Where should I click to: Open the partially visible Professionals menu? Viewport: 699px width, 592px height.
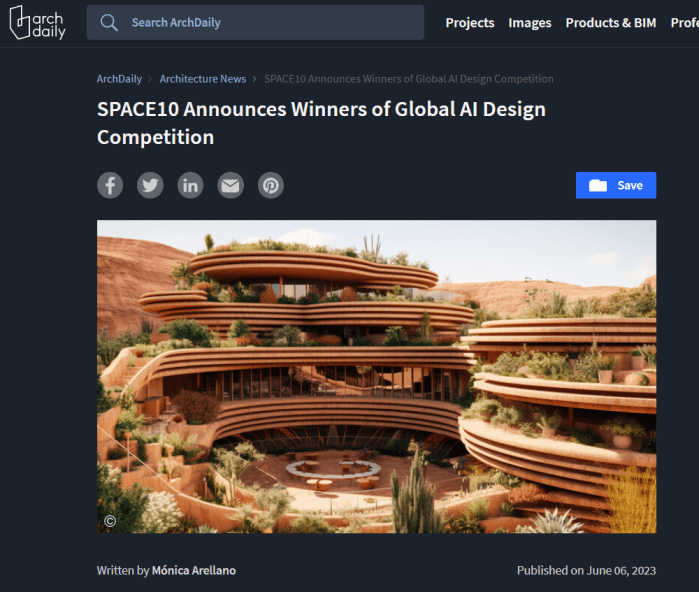tap(685, 23)
